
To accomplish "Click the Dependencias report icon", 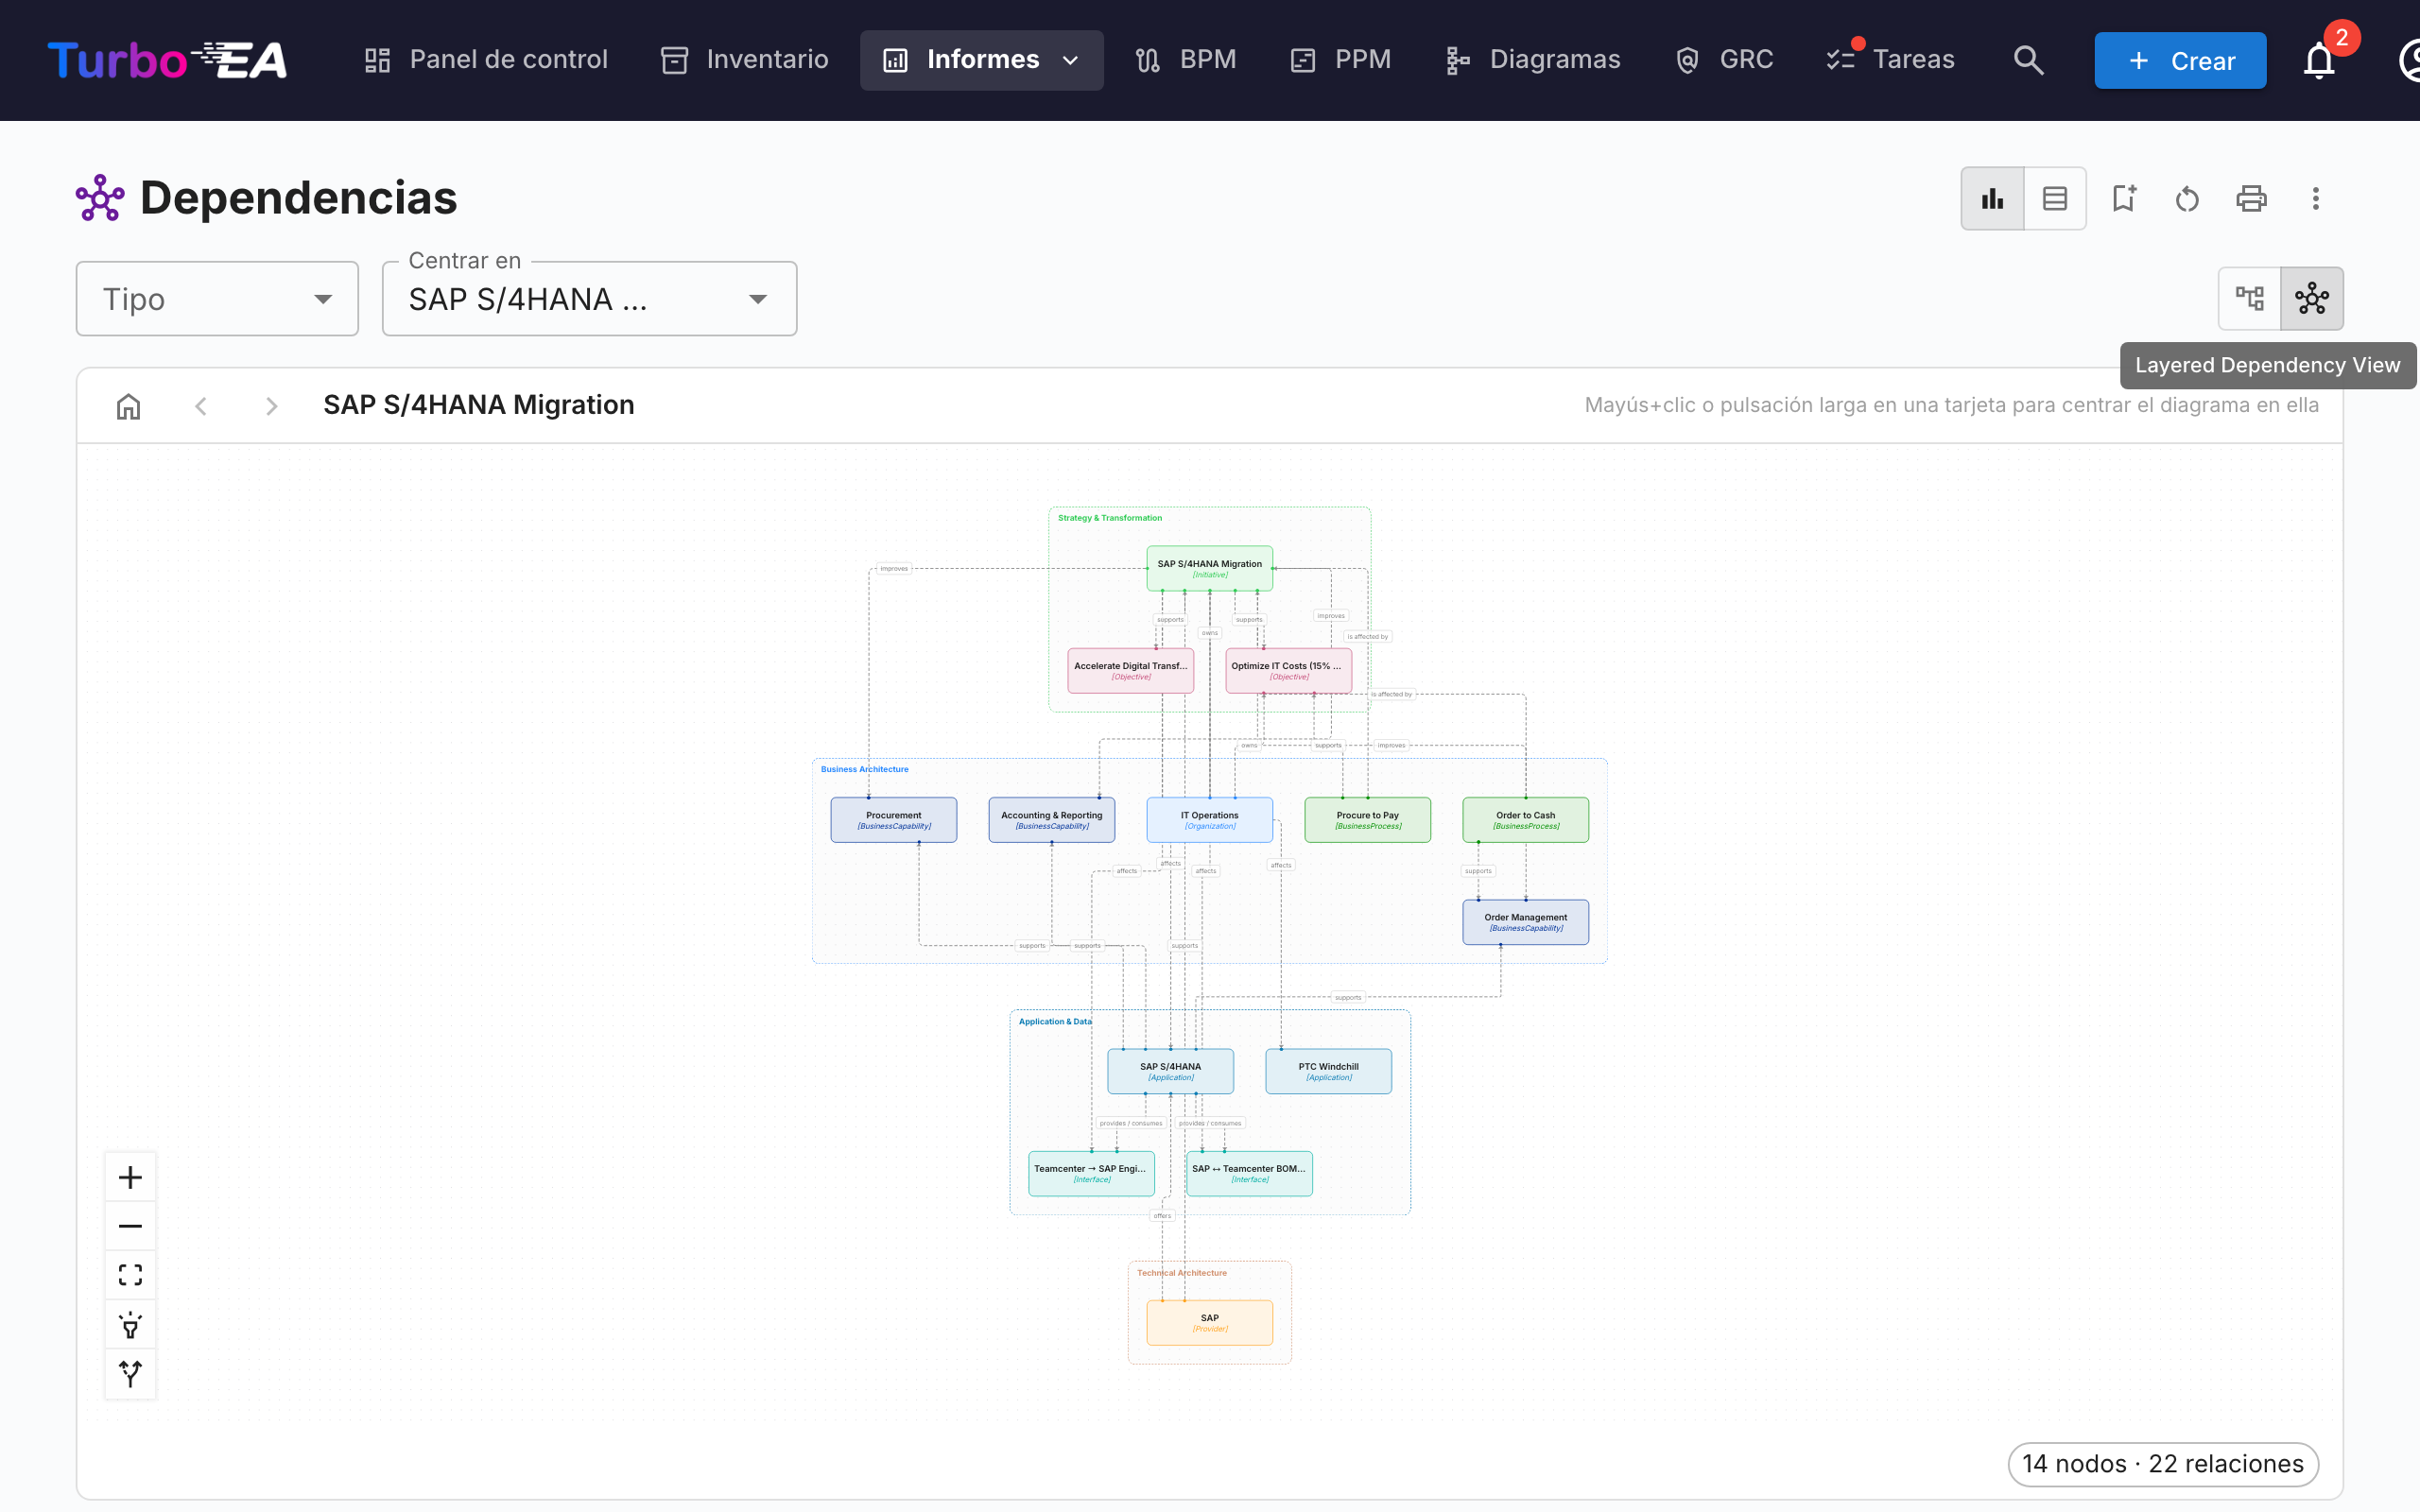I will click(x=100, y=198).
